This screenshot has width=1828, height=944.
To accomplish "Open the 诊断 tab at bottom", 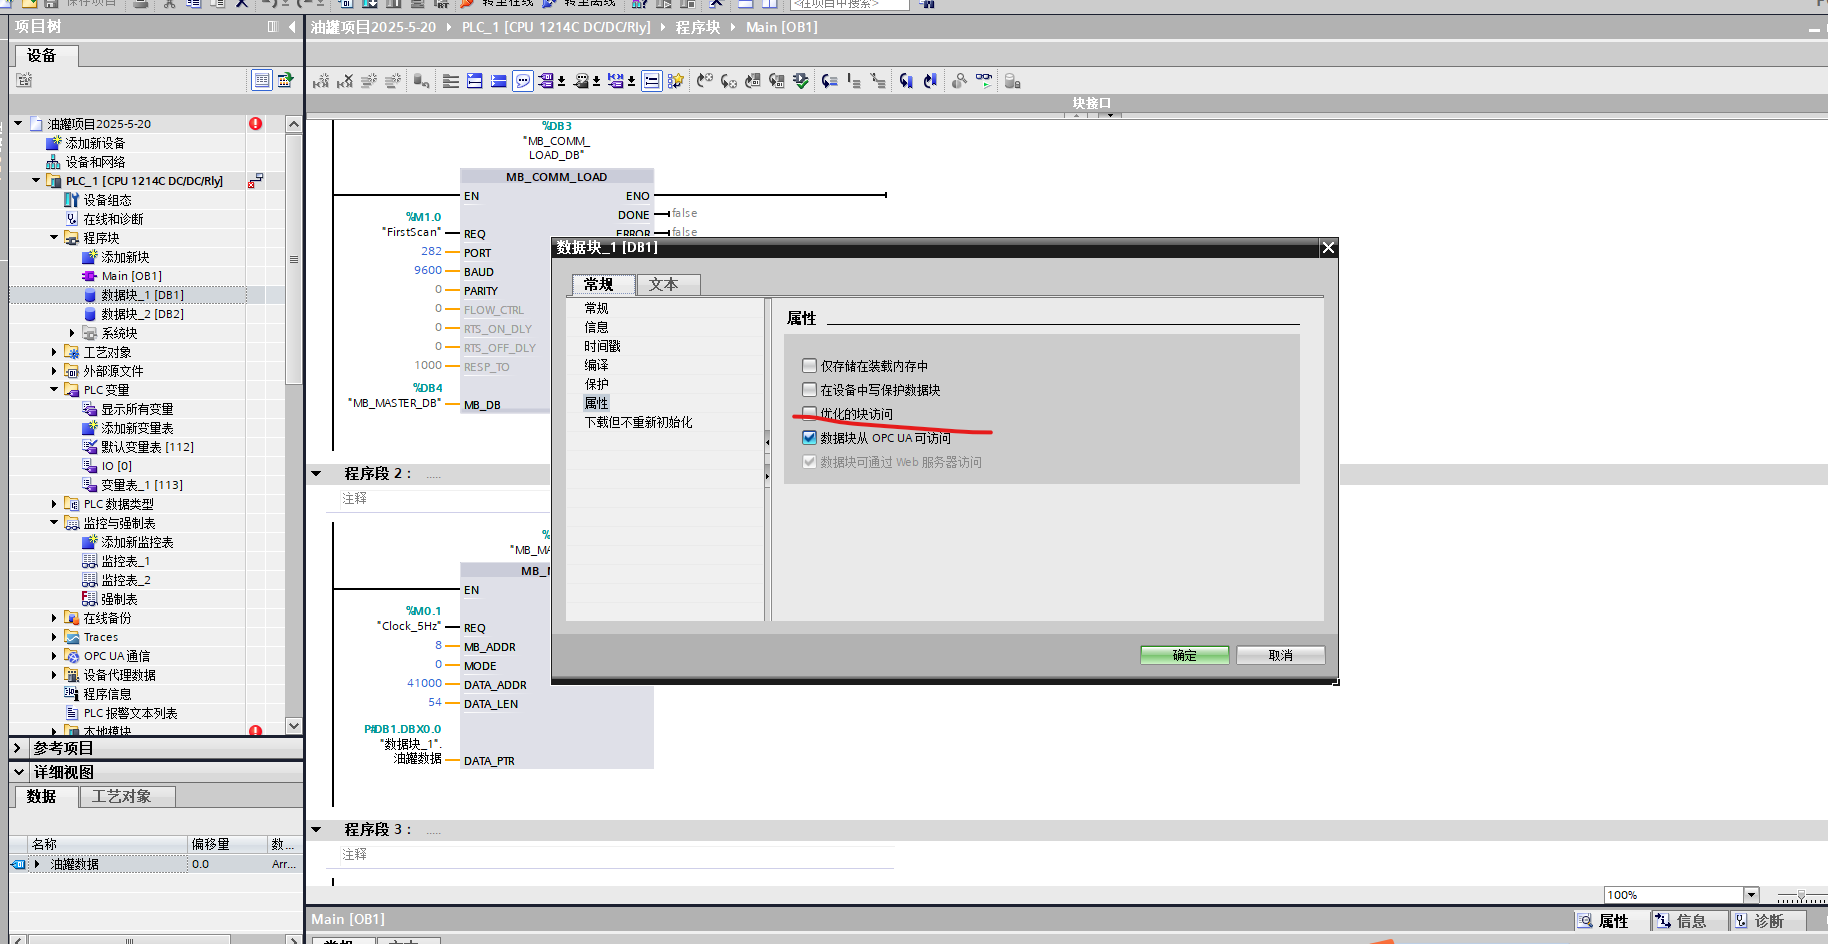I will pos(1767,920).
